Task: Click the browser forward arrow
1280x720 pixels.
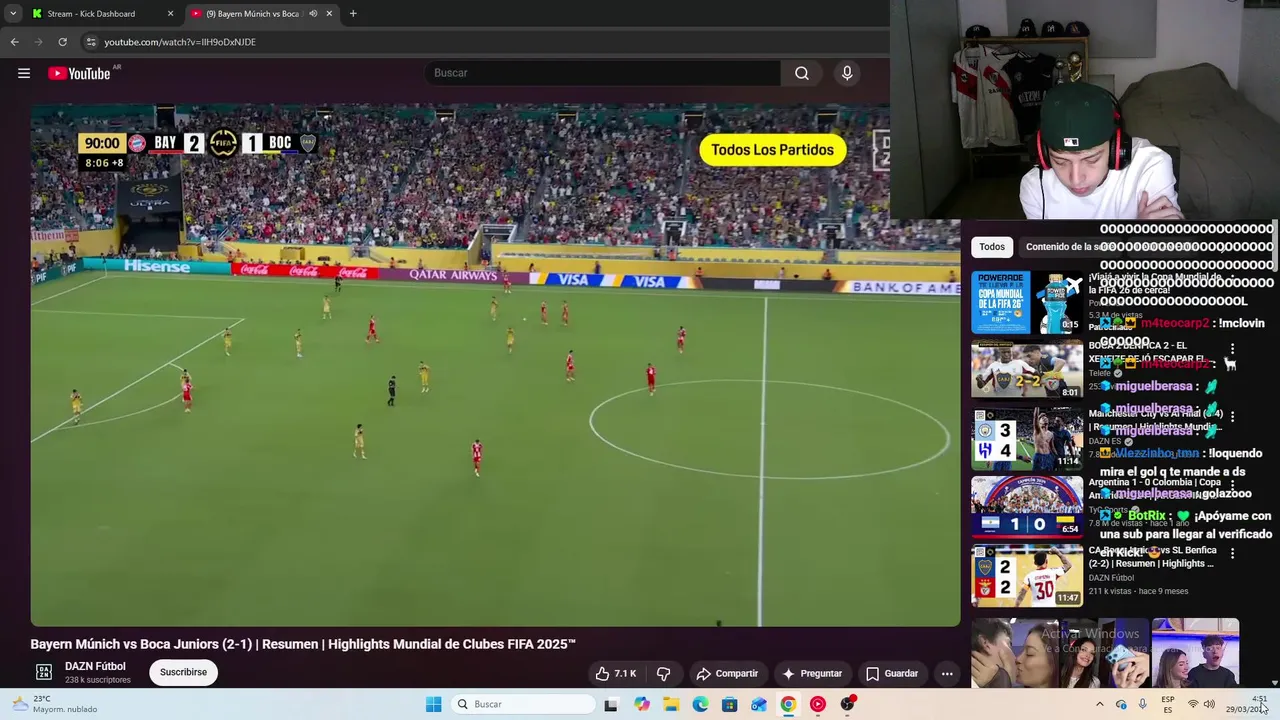Action: [38, 42]
